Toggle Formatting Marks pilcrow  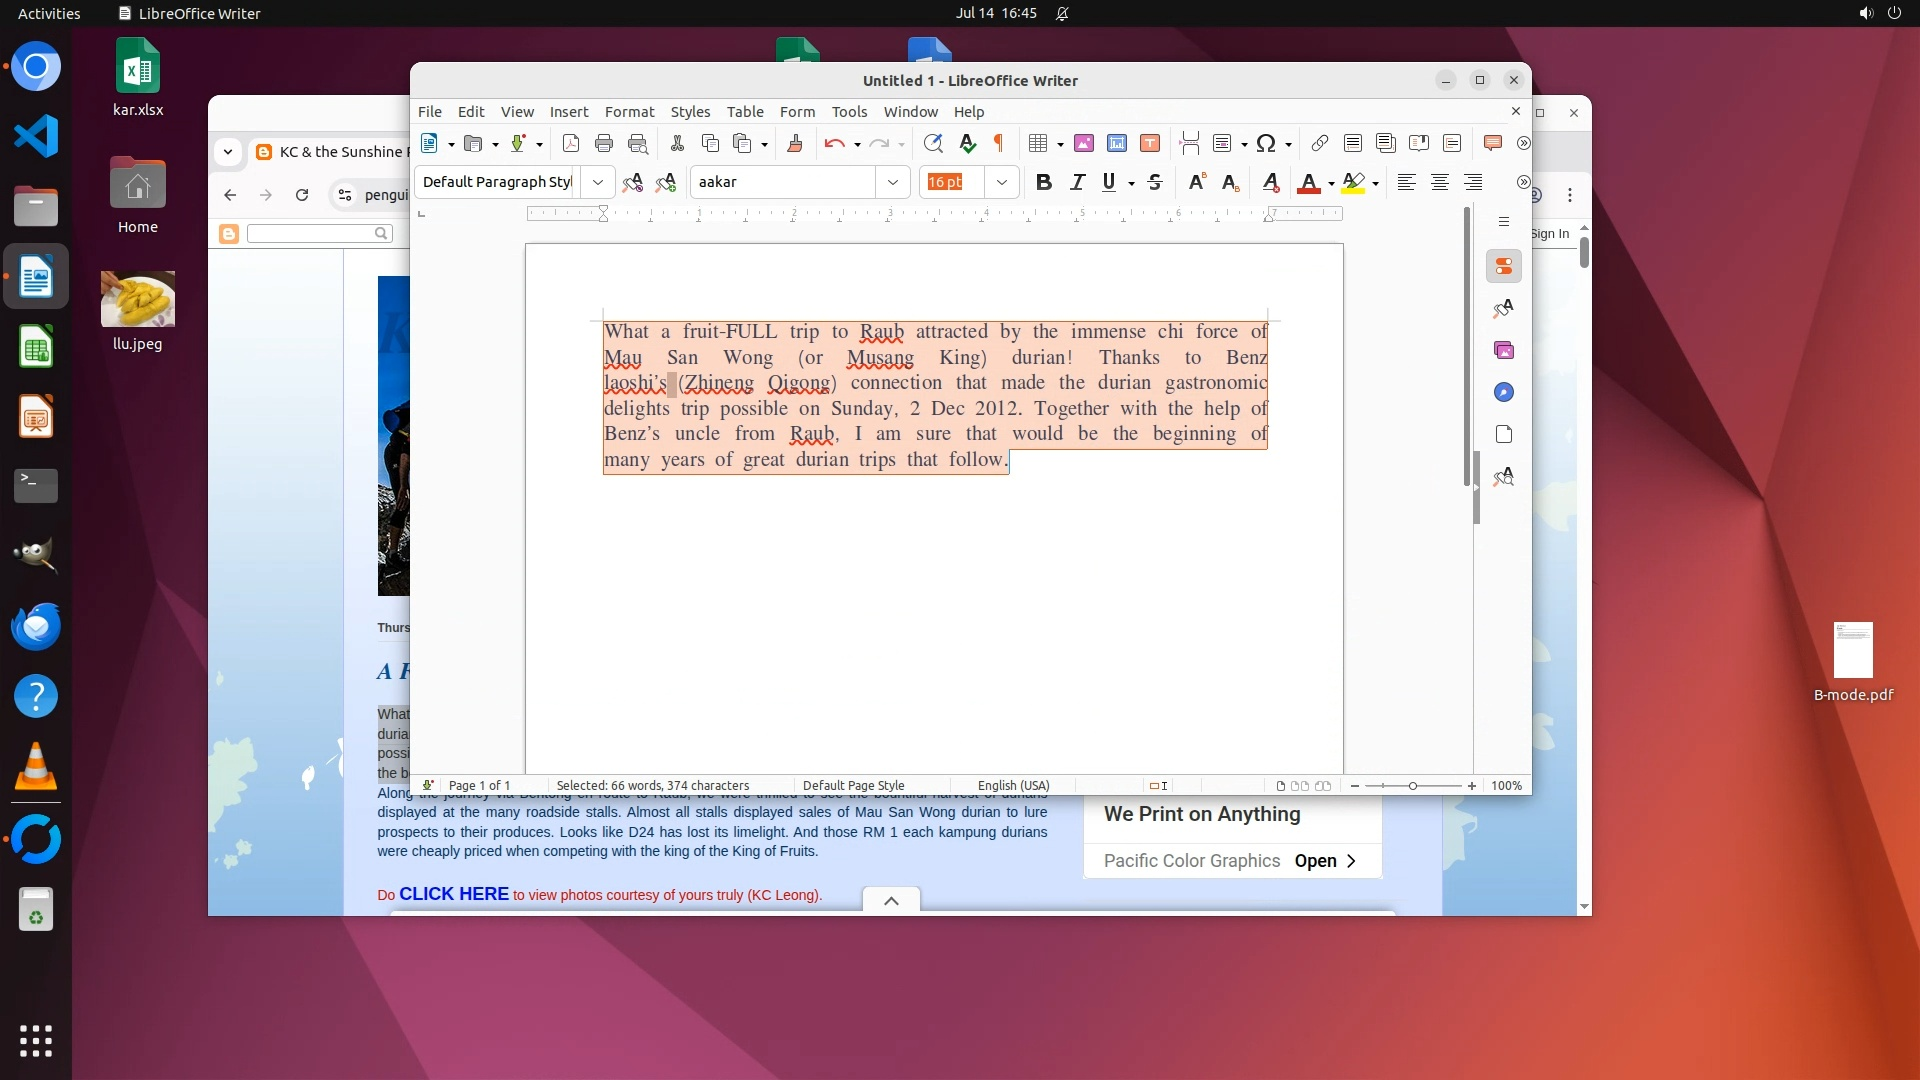coord(998,143)
